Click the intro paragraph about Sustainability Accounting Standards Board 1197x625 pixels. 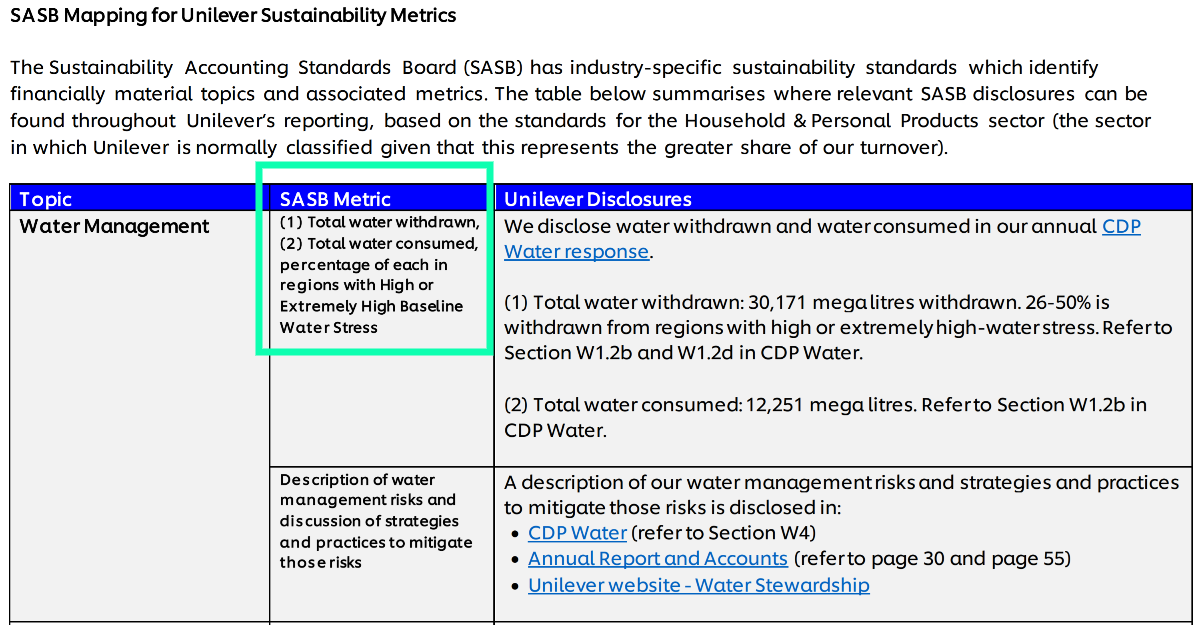(580, 107)
